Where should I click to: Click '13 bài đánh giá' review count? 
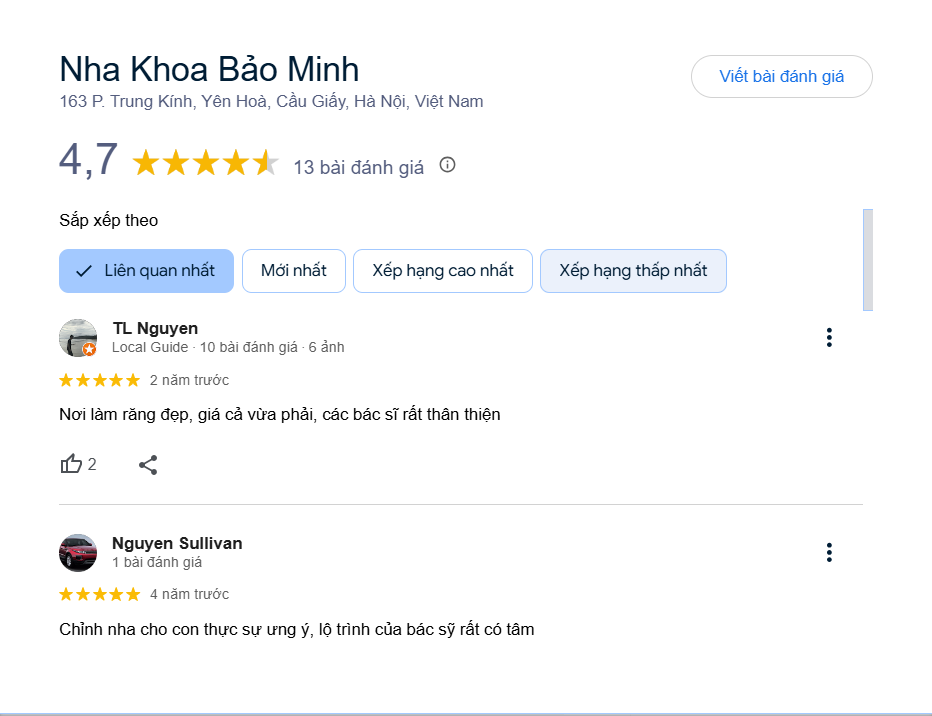358,167
